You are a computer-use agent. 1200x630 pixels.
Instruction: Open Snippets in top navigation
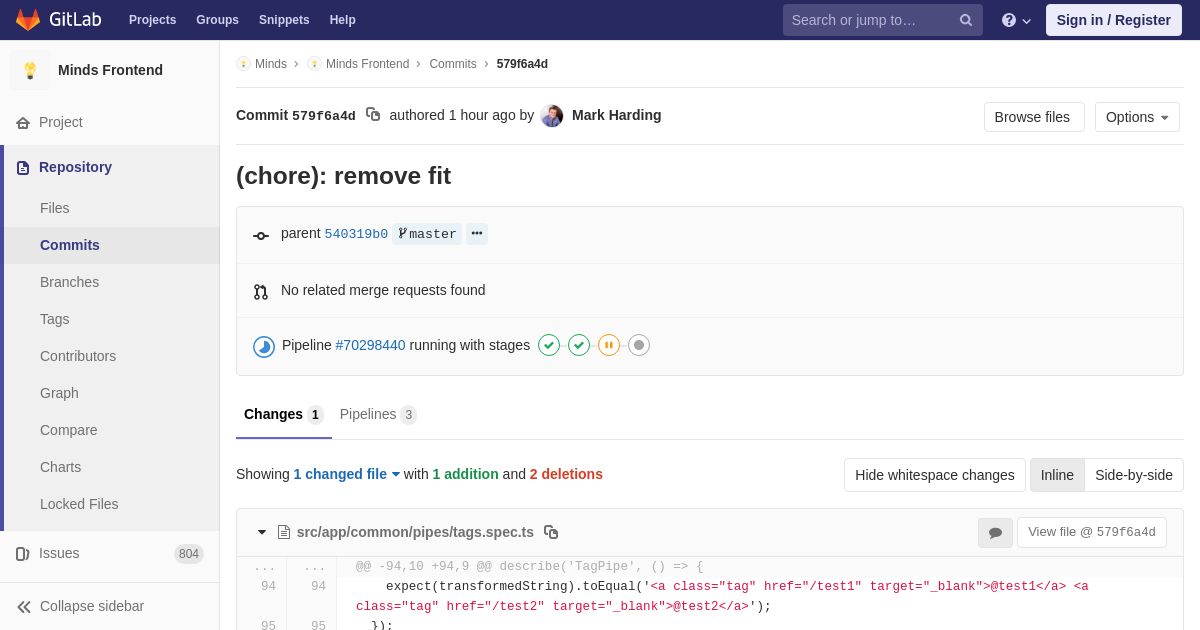[284, 20]
